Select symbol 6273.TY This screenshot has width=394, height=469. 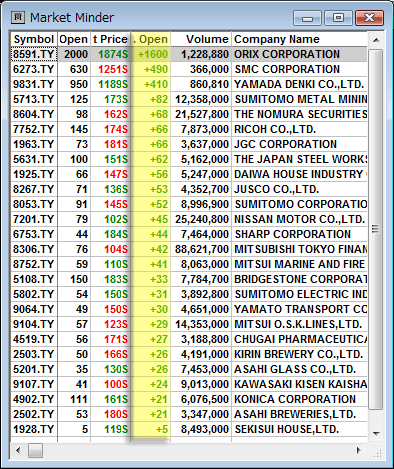pyautogui.click(x=34, y=69)
